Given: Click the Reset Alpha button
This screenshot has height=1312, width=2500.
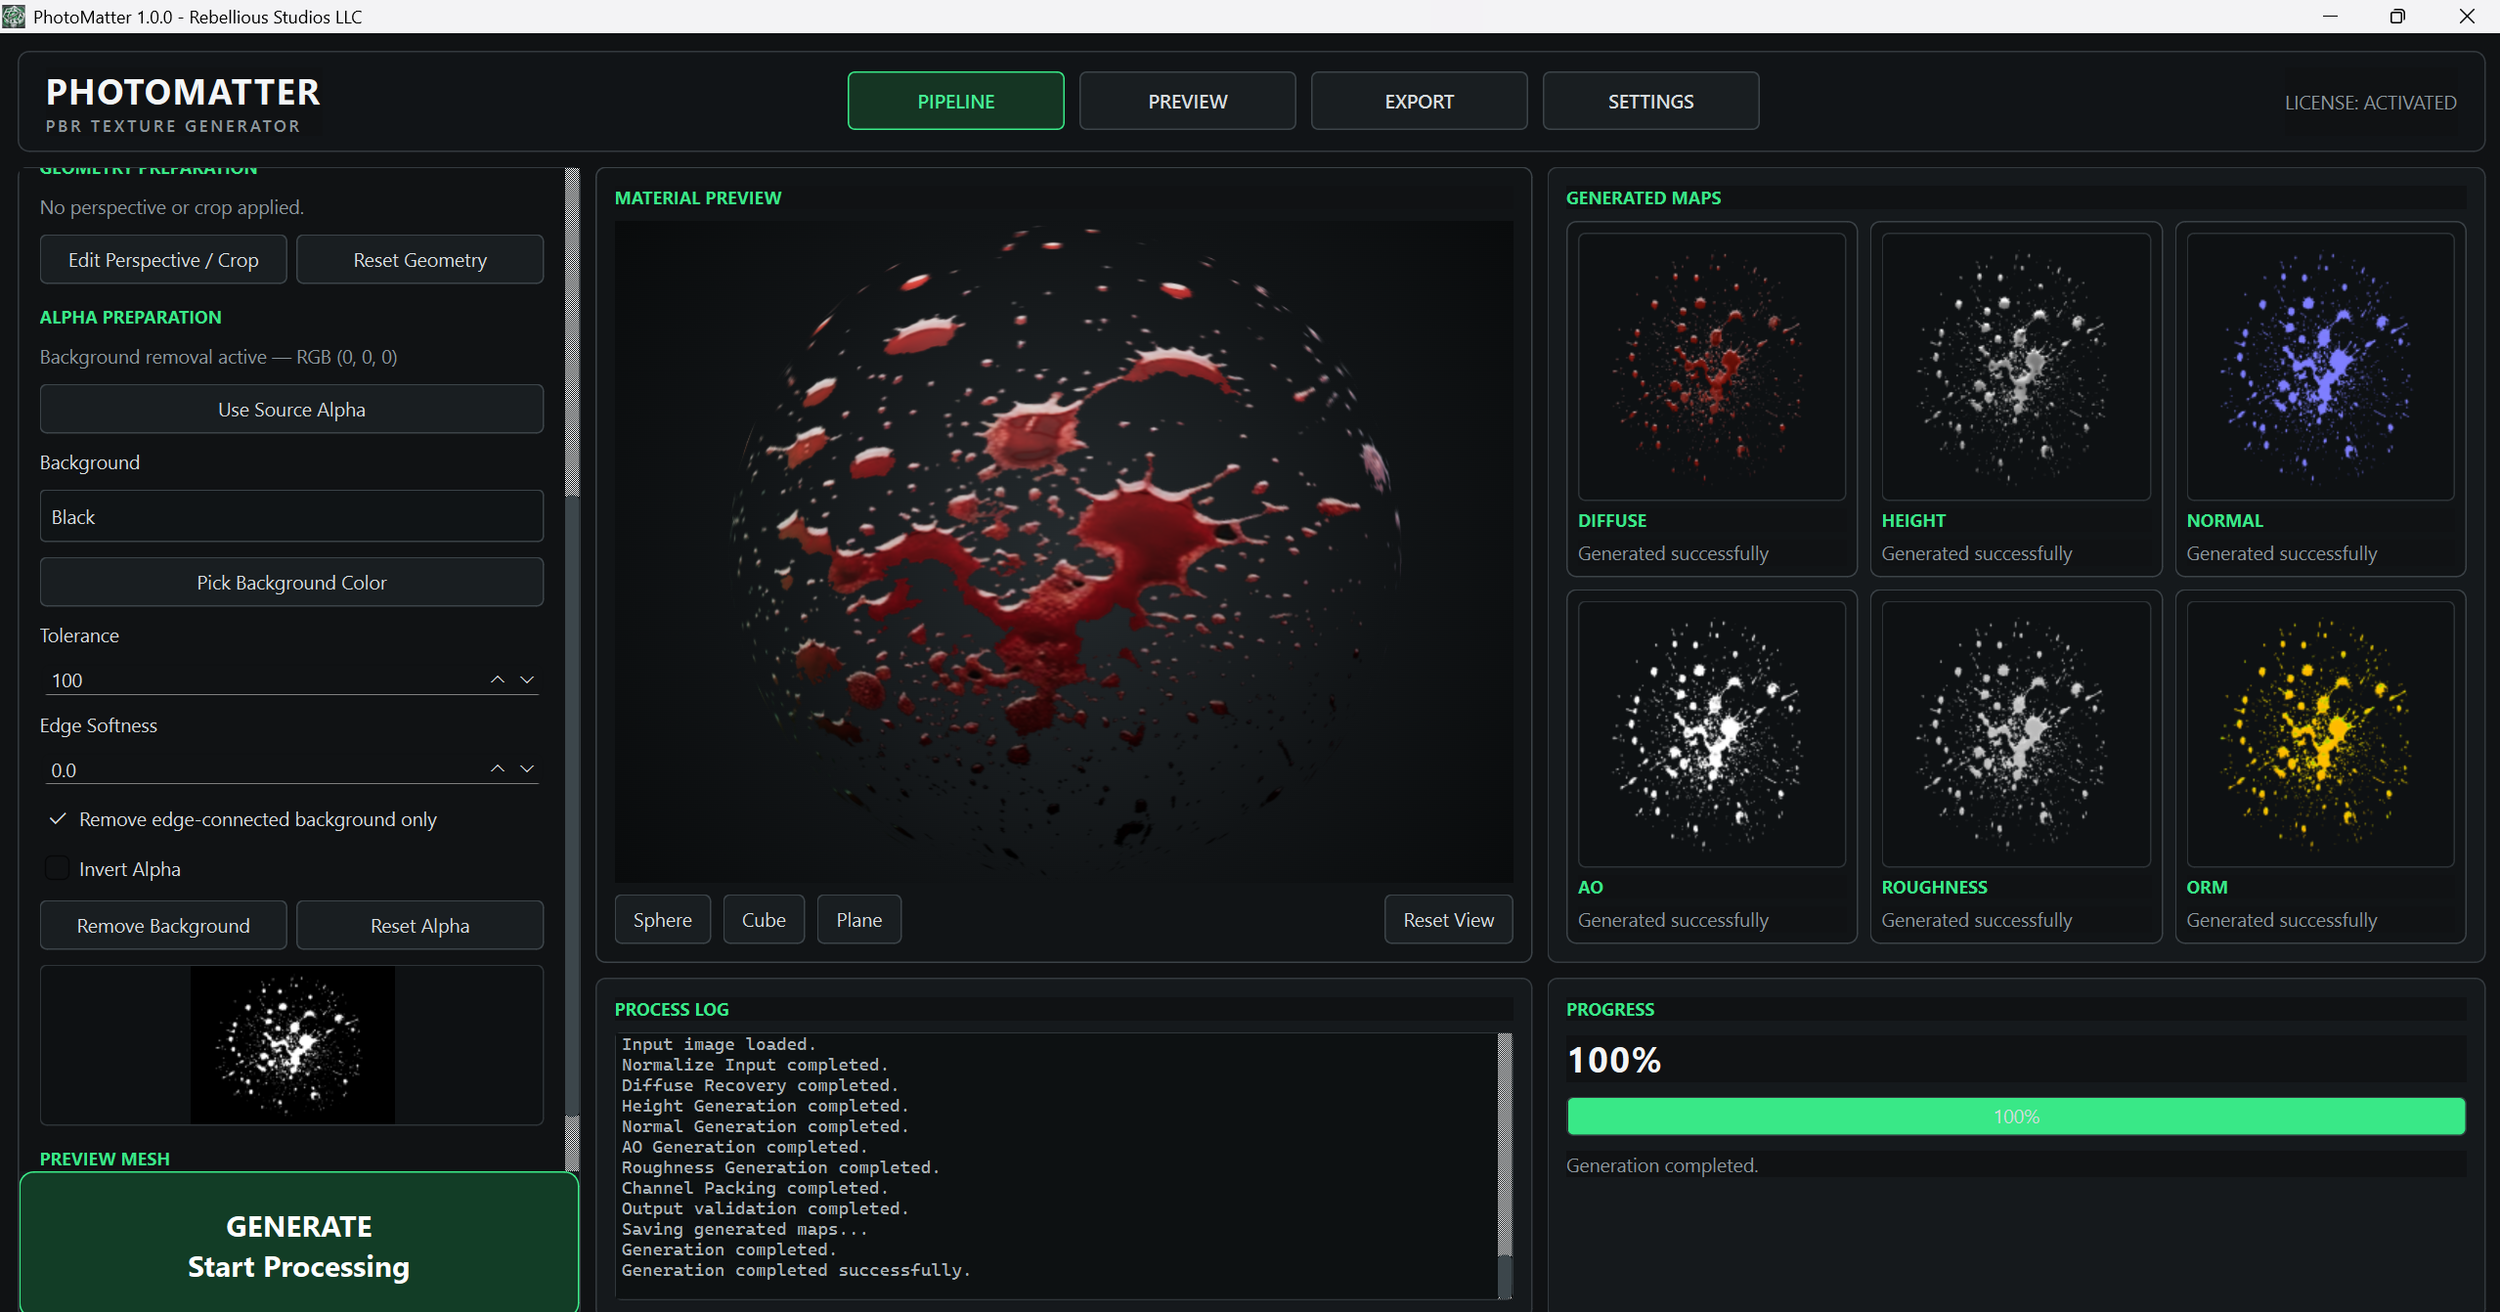Looking at the screenshot, I should (x=420, y=926).
